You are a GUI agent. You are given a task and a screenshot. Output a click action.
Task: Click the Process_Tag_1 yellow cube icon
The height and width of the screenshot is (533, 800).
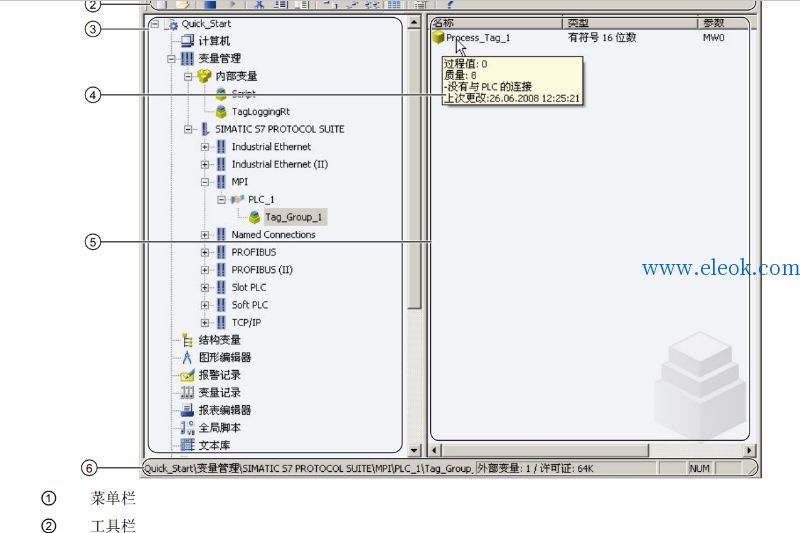438,37
